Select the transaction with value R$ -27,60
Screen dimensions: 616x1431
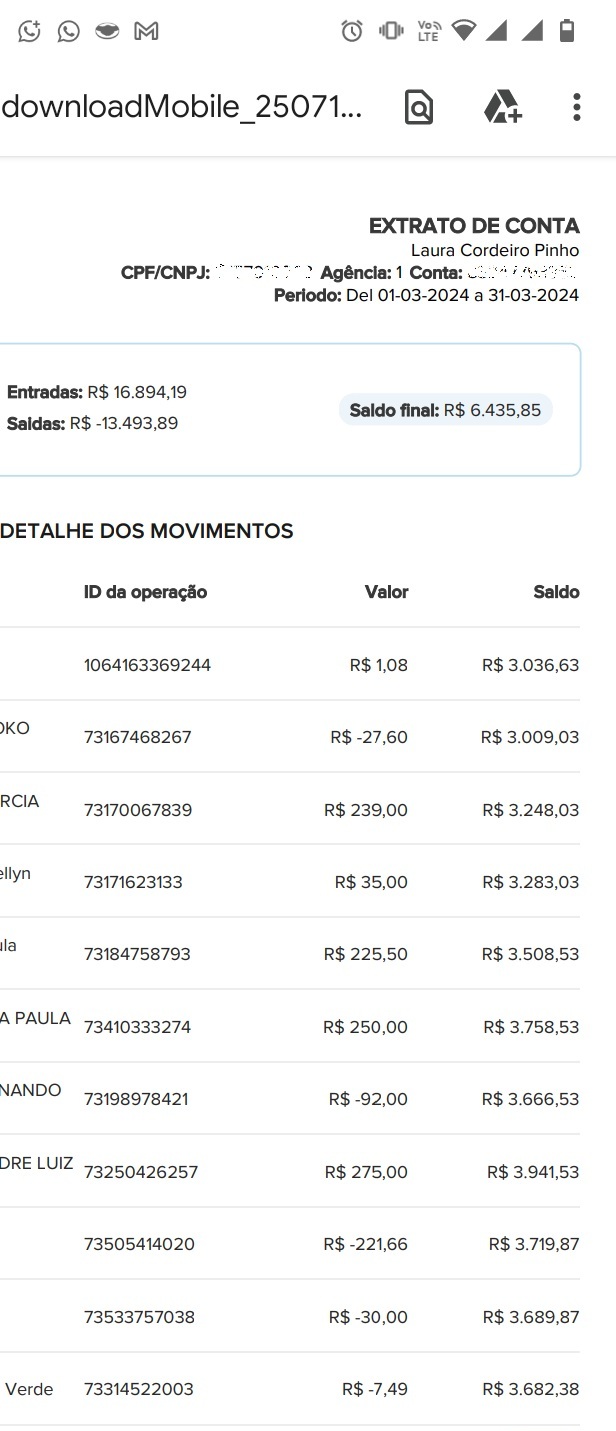(x=377, y=736)
